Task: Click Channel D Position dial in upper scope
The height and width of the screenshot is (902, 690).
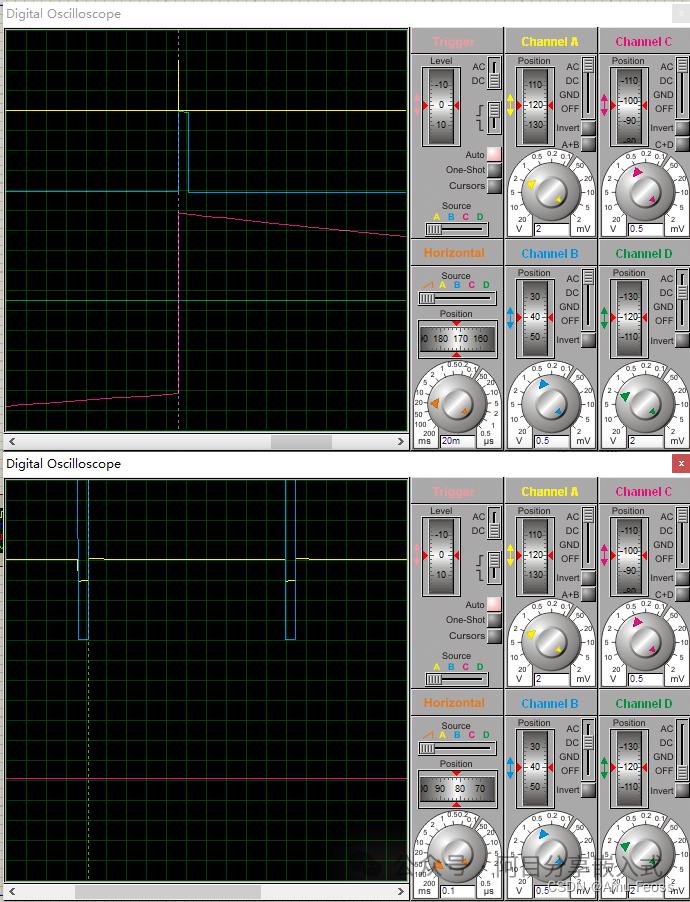Action: point(630,318)
